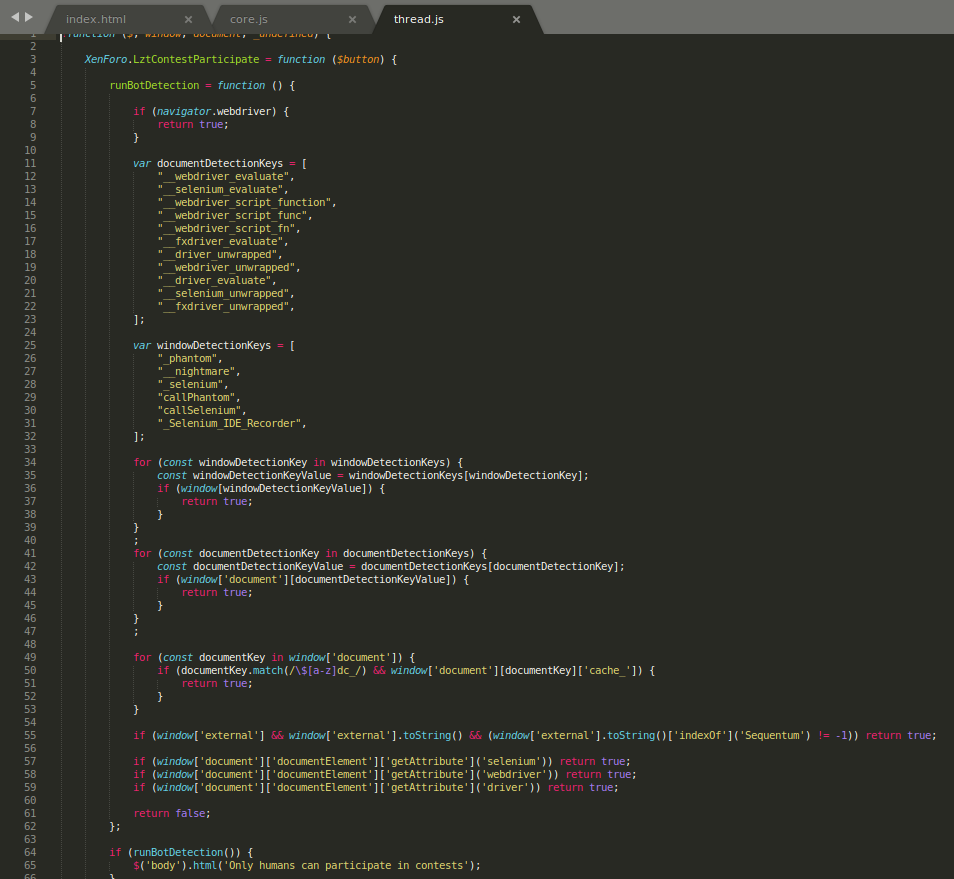The height and width of the screenshot is (879, 954).
Task: Click line number 34 in the gutter
Action: (x=30, y=462)
